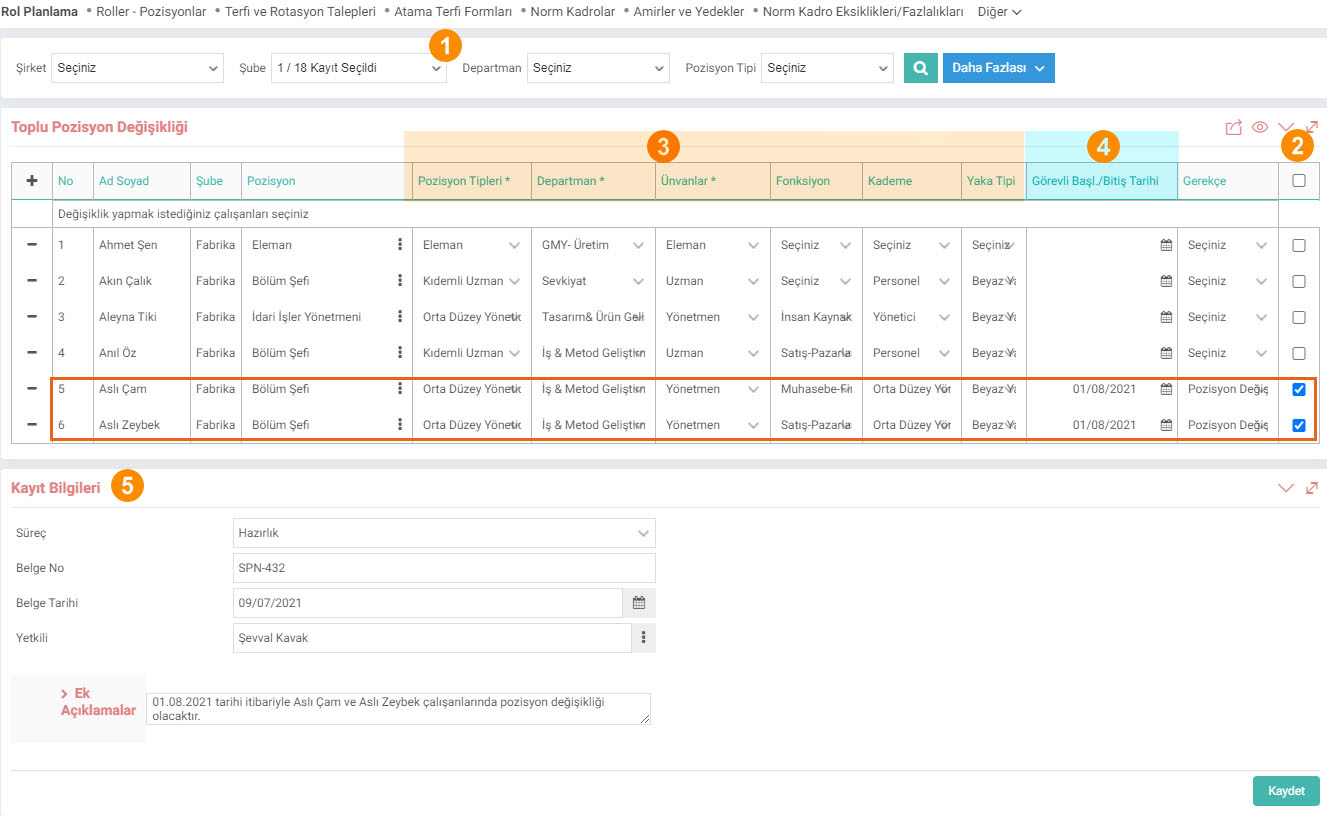This screenshot has height=816, width=1327.
Task: Open the Belge Tarihi calendar picker
Action: click(x=639, y=603)
